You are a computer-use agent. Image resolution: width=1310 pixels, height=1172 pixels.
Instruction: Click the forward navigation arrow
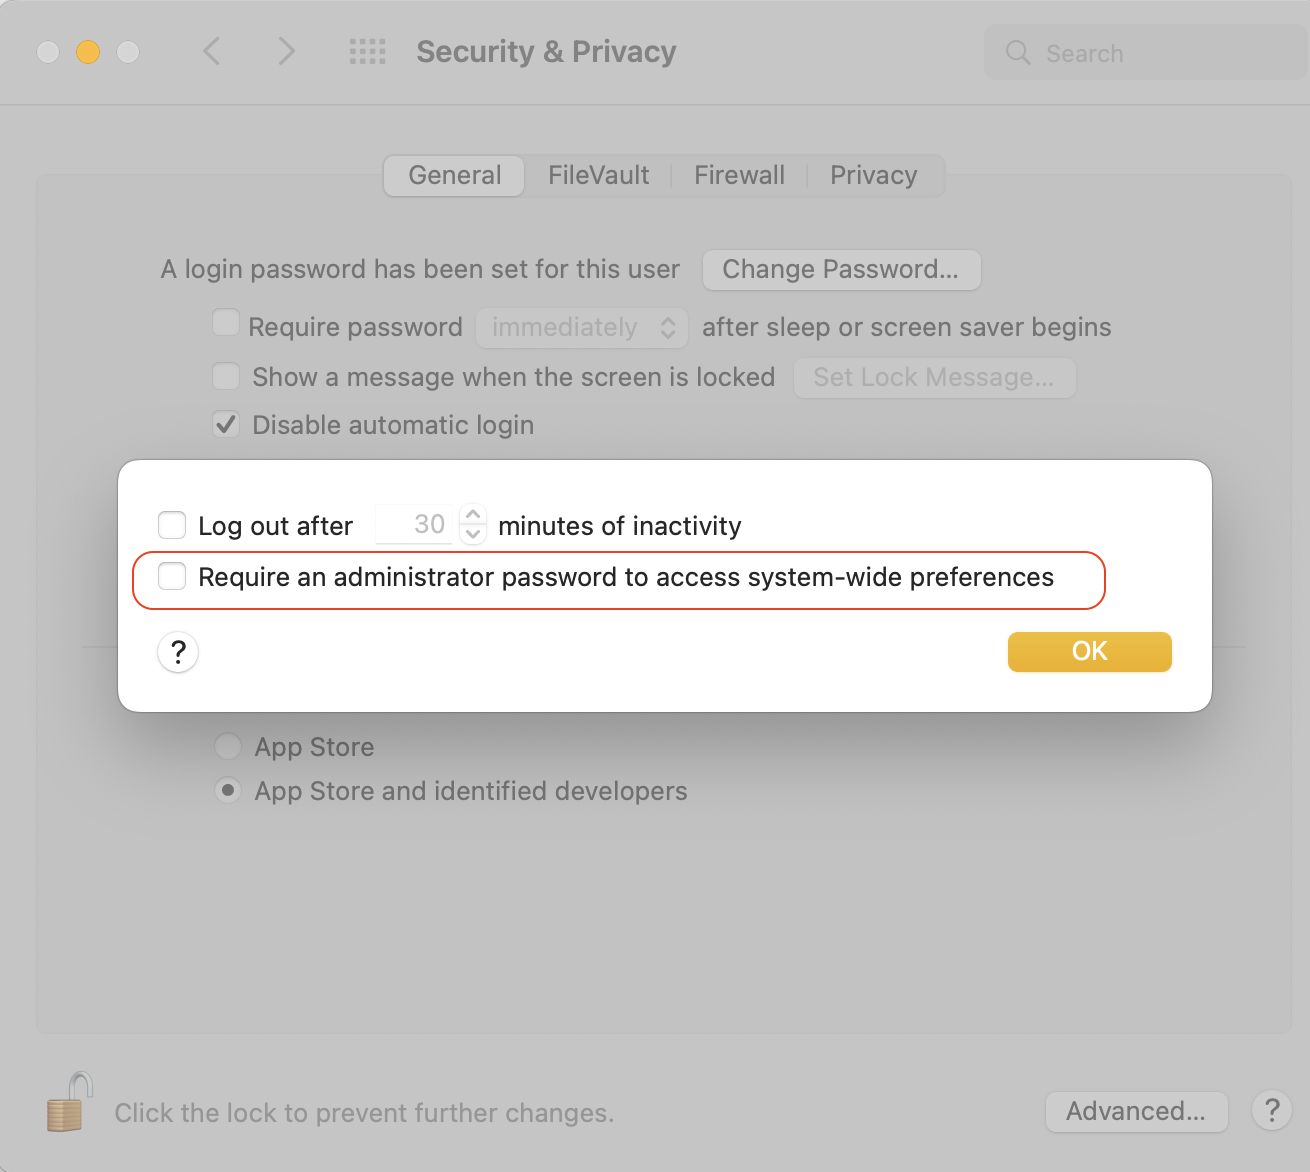[287, 51]
